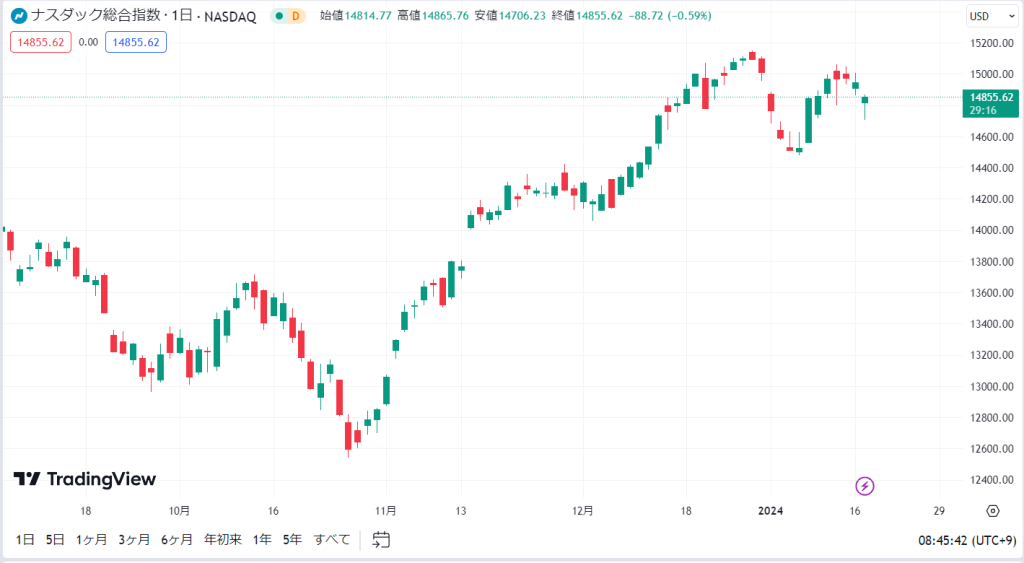
Task: Click the TradingView logo
Action: (x=85, y=479)
